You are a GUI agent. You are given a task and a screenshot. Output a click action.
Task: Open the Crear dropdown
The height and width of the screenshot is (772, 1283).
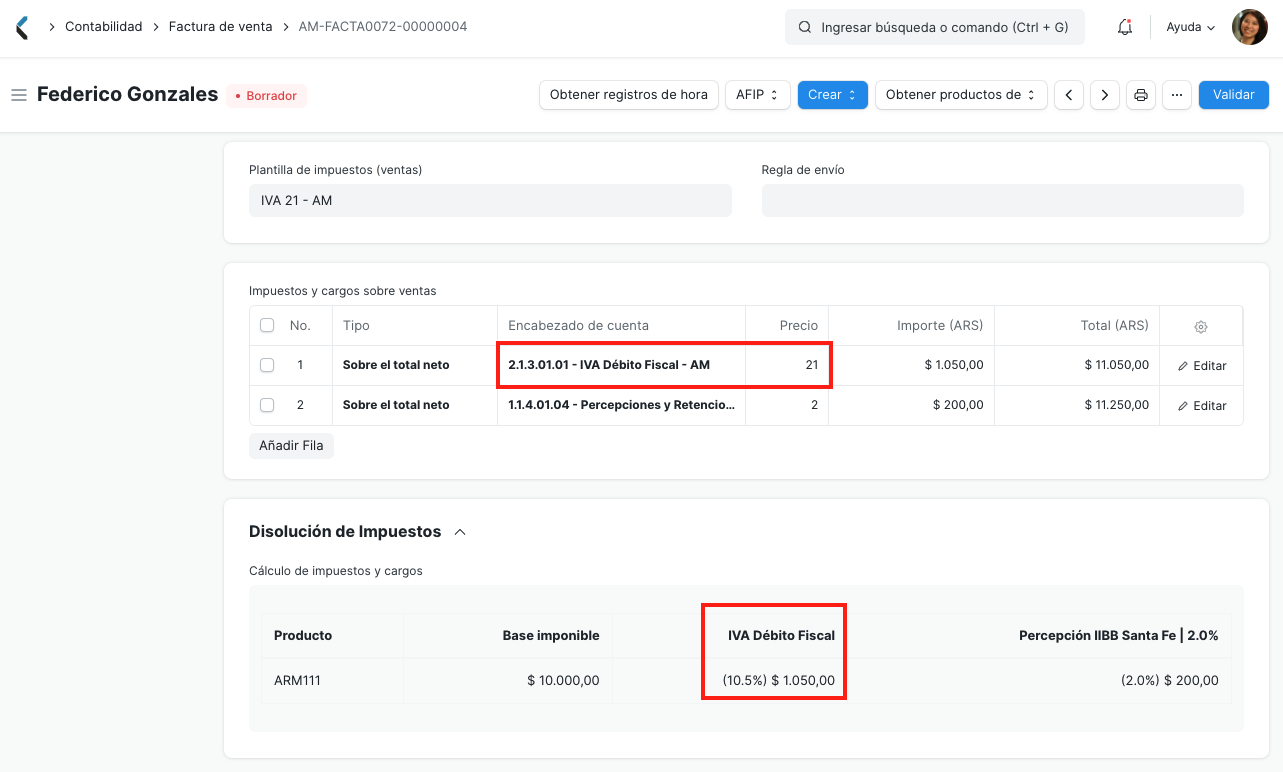pyautogui.click(x=832, y=95)
